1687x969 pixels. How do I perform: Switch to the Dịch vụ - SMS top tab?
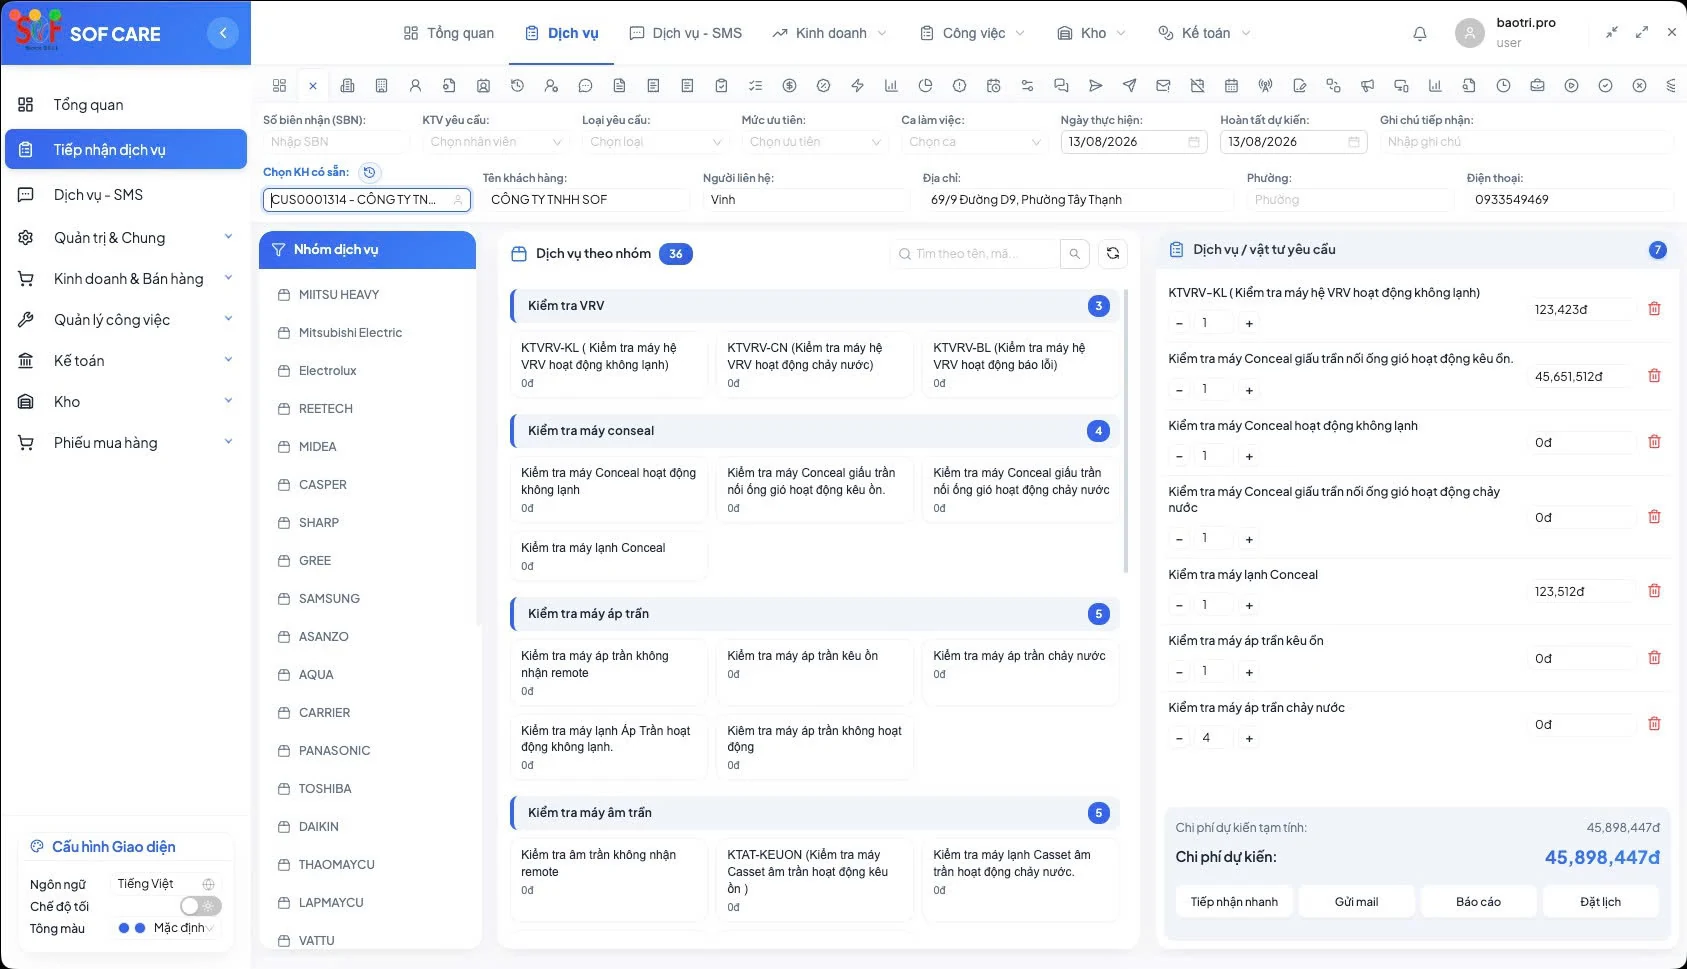pyautogui.click(x=685, y=33)
